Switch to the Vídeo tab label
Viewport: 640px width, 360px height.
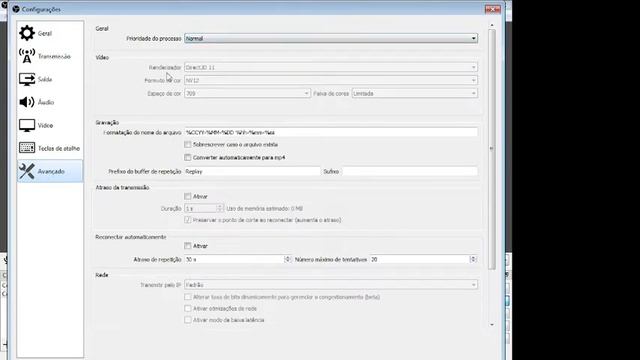[45, 125]
